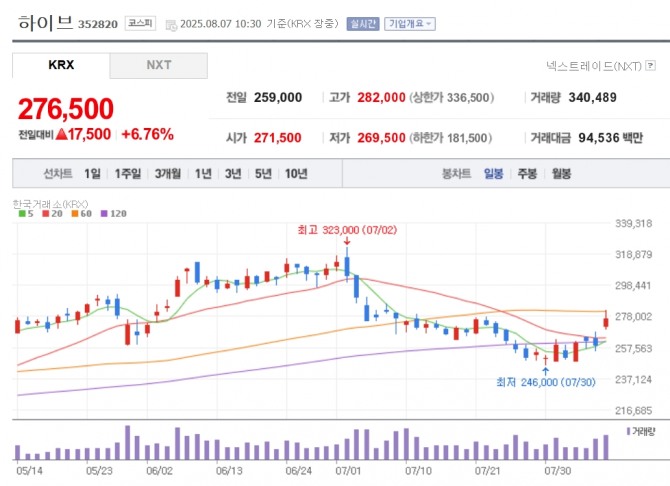Click the 한국거래소(KRX) chart label

point(50,204)
